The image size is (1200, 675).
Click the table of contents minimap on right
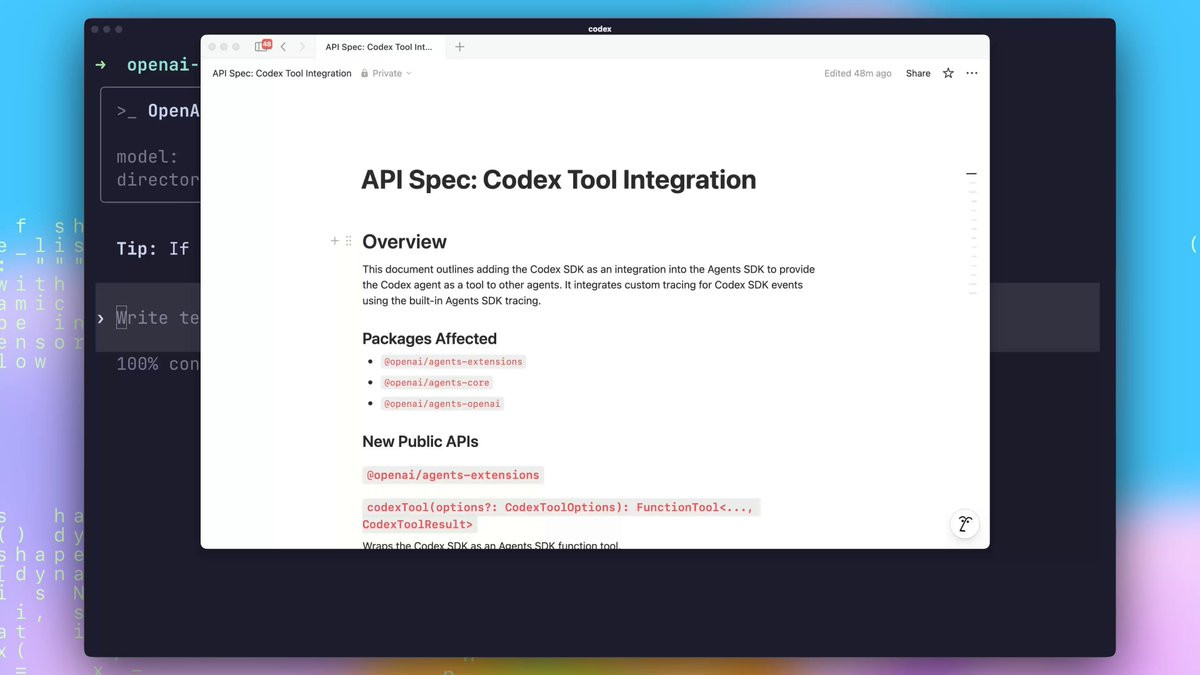pyautogui.click(x=971, y=233)
